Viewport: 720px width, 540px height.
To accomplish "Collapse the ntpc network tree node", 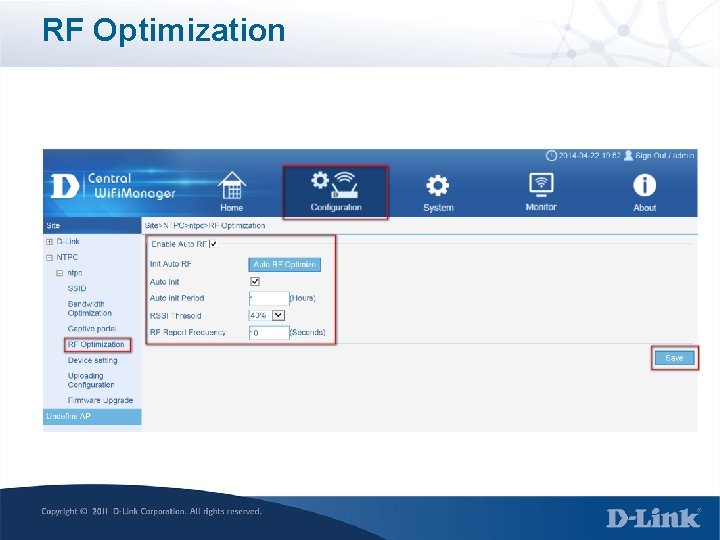I will pos(60,273).
